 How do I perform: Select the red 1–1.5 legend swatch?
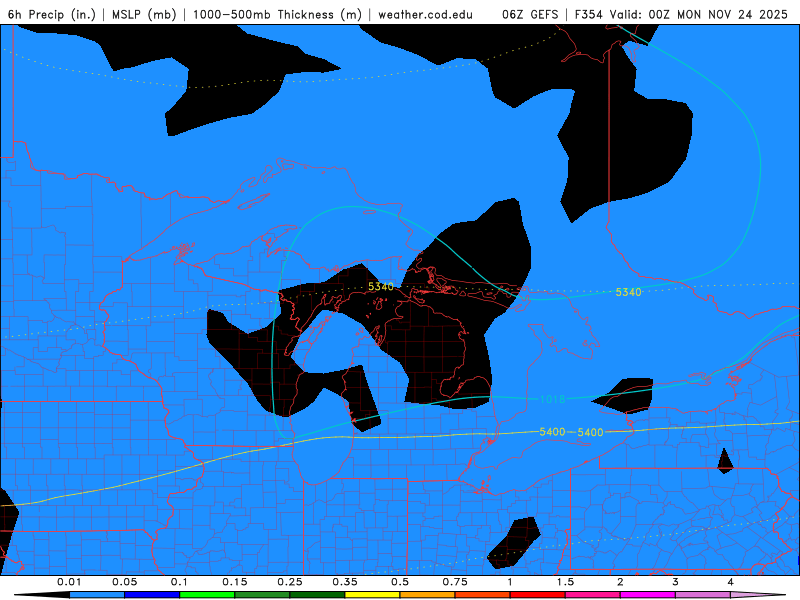click(538, 595)
